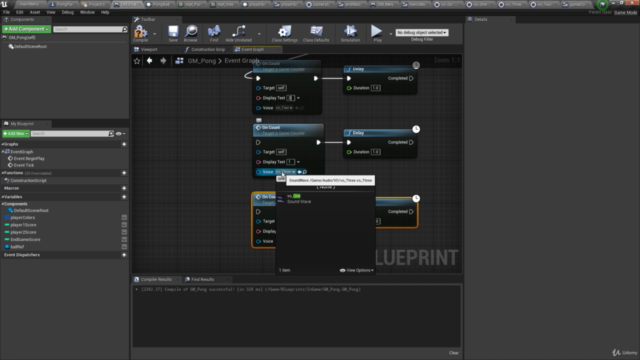The width and height of the screenshot is (640, 360).
Task: Click the Compile toolbar icon
Action: click(140, 33)
